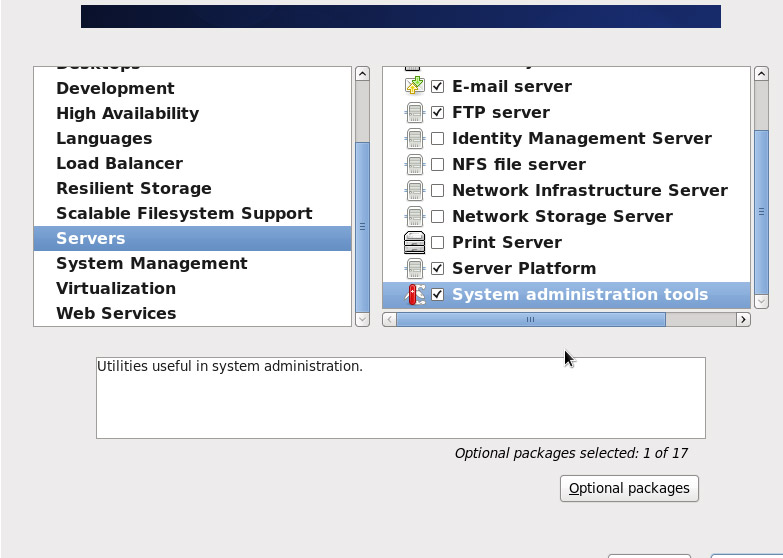Select the Web Services category

tap(193, 313)
